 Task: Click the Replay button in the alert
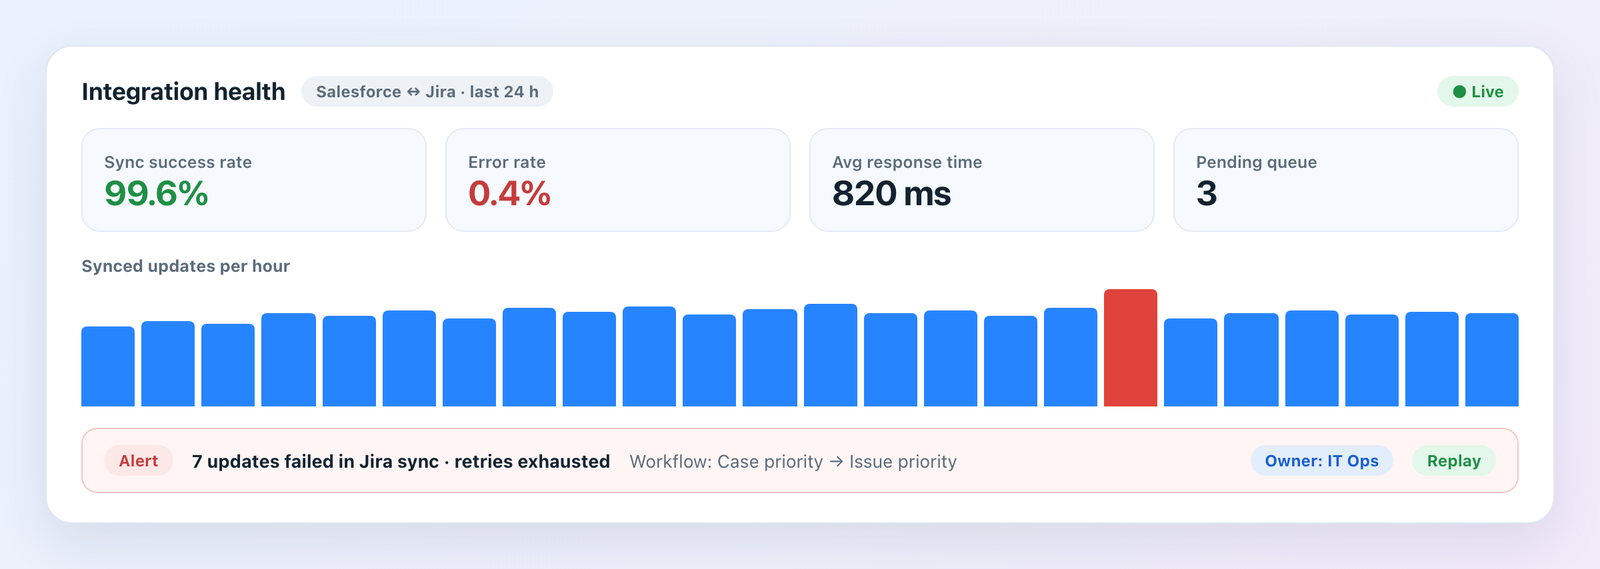click(x=1453, y=461)
